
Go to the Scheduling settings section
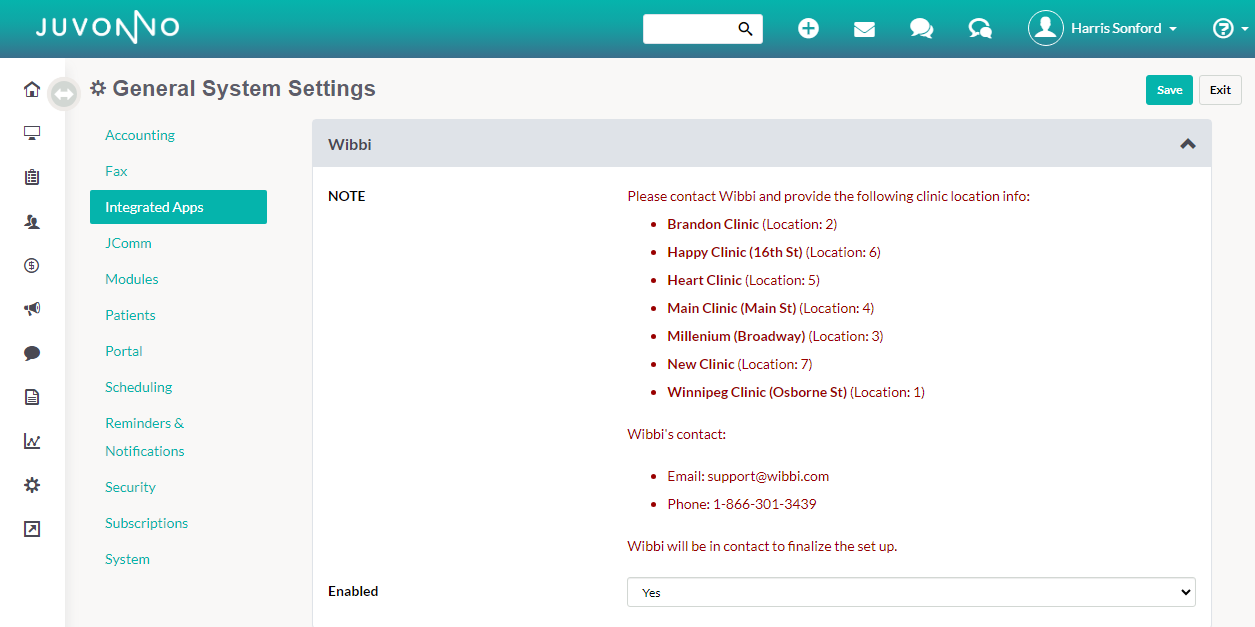point(139,387)
